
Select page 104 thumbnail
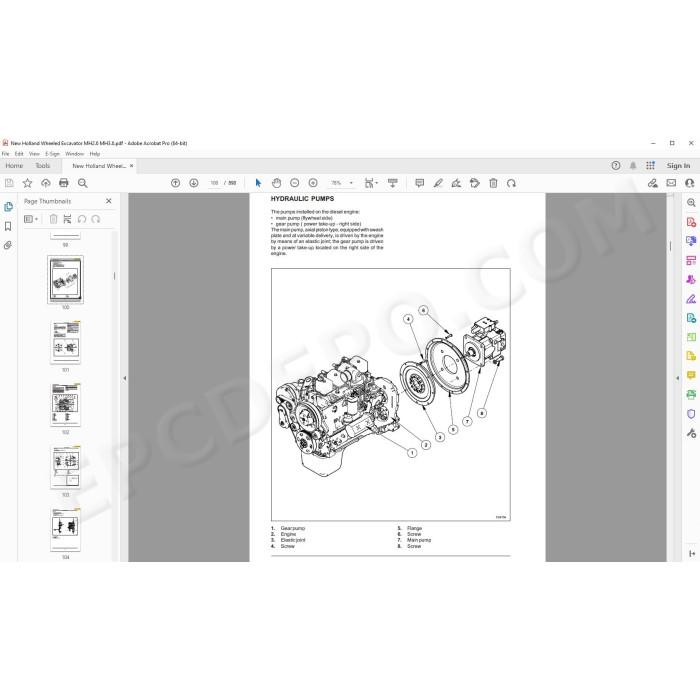[x=66, y=529]
